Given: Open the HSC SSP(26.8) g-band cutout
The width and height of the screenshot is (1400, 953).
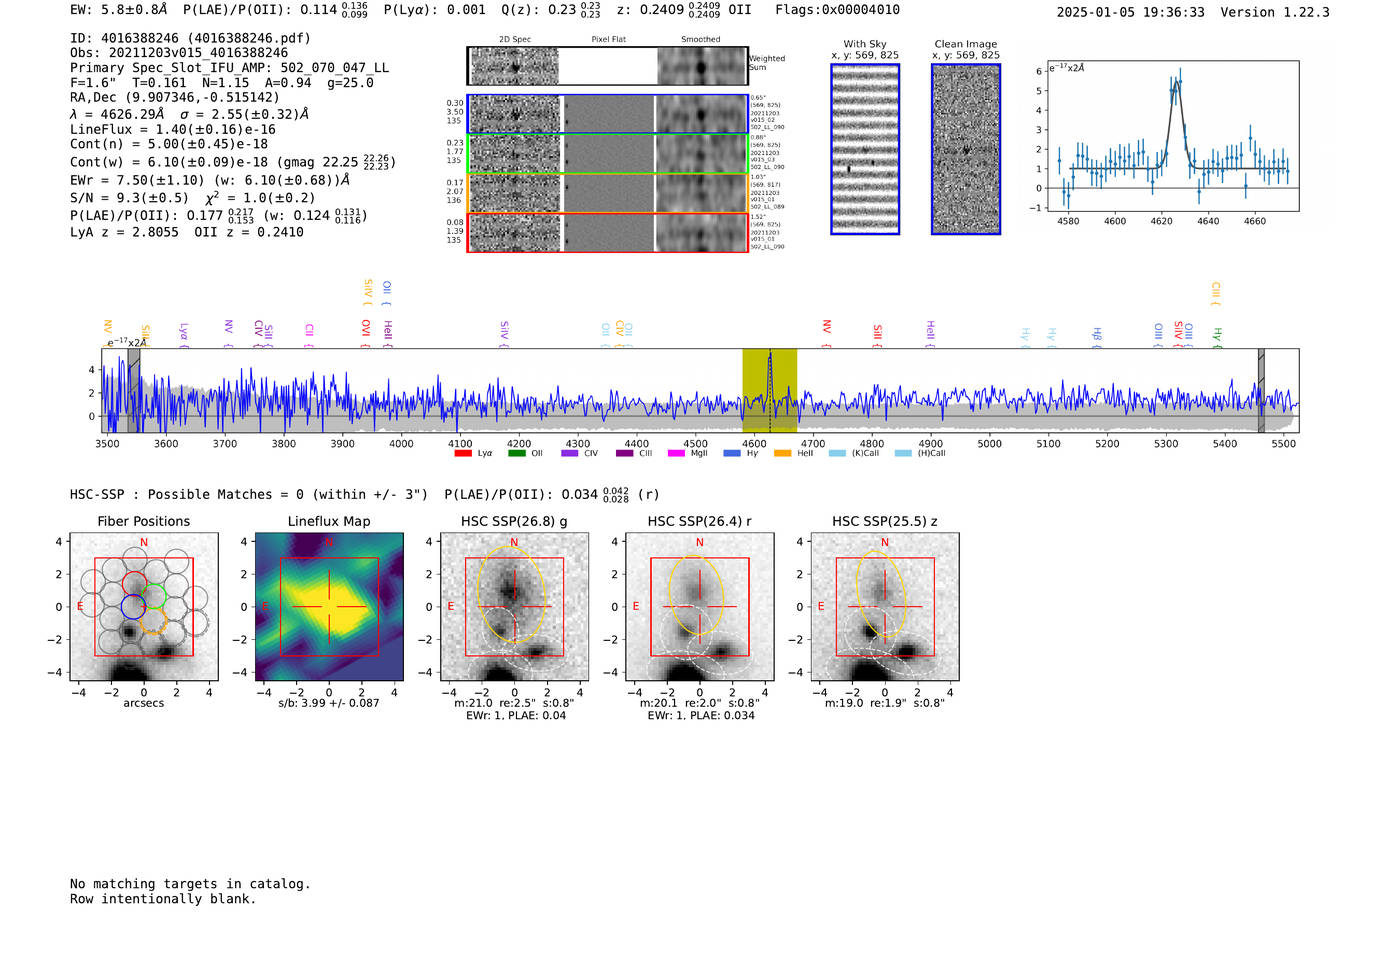Looking at the screenshot, I should click(x=514, y=607).
